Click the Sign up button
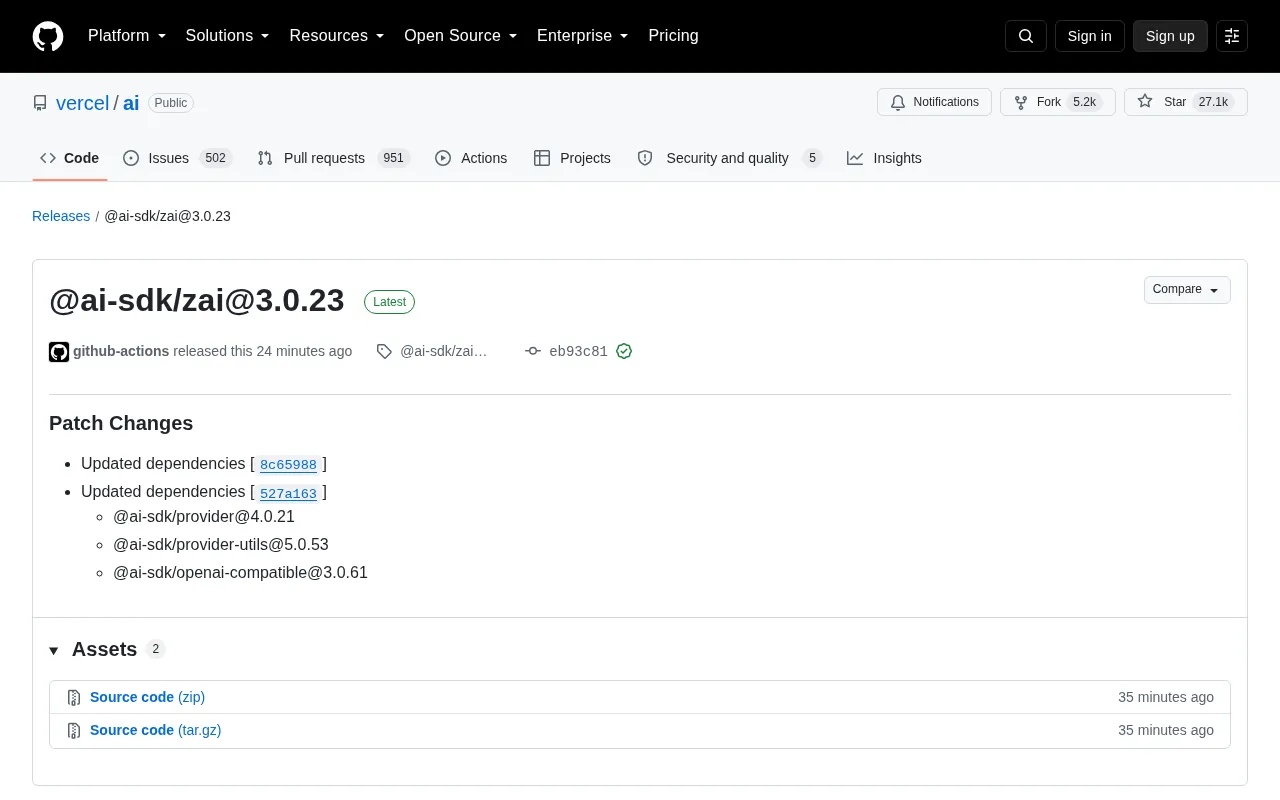This screenshot has height=800, width=1280. [1170, 36]
